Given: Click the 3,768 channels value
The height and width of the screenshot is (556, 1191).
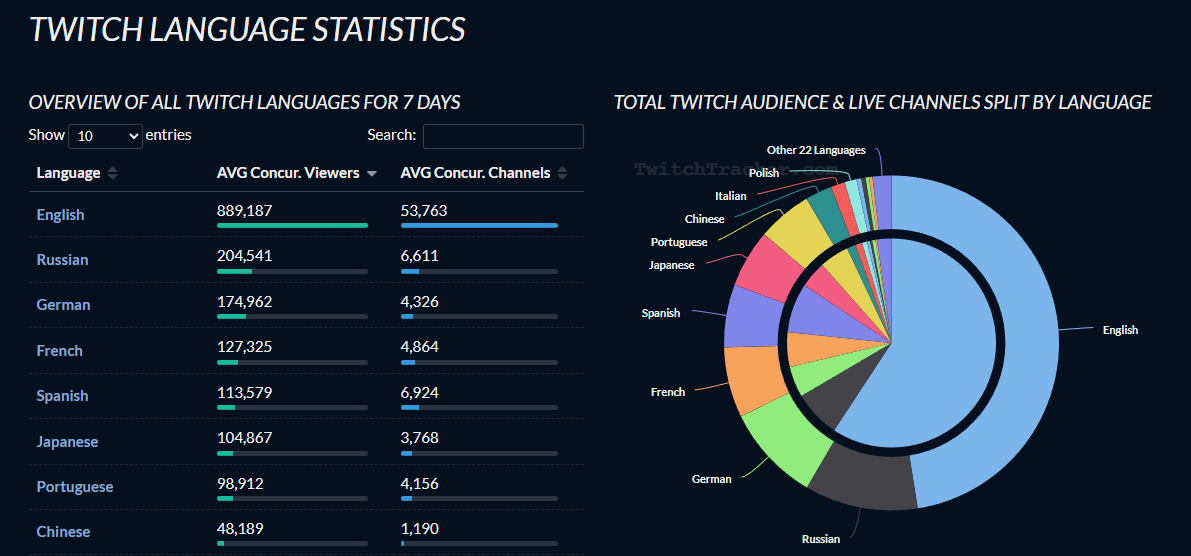Looking at the screenshot, I should tap(419, 438).
